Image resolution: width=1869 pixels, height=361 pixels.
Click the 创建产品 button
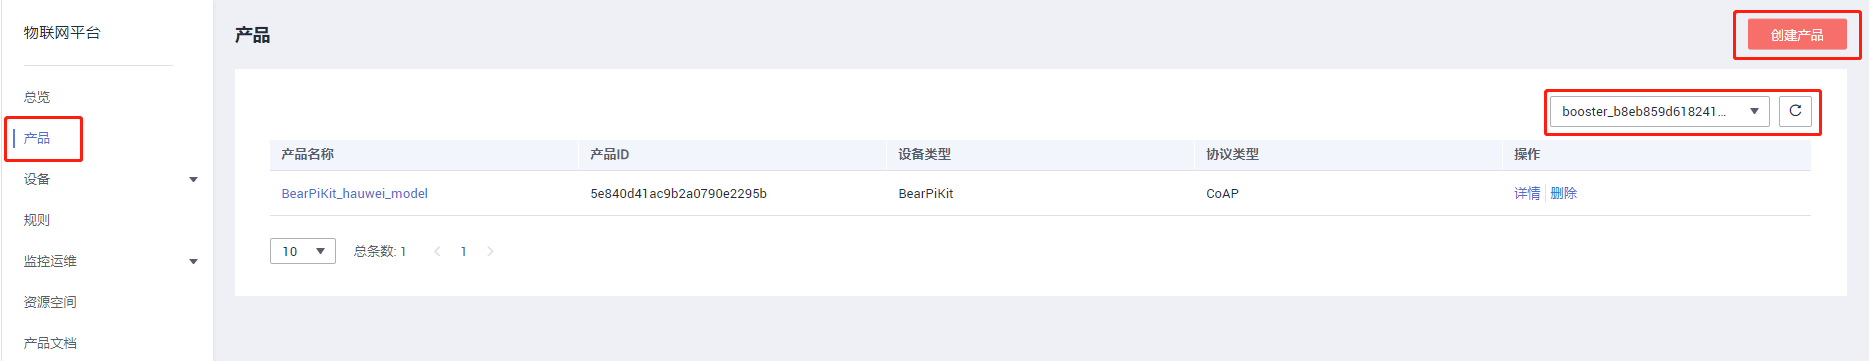tap(1796, 35)
